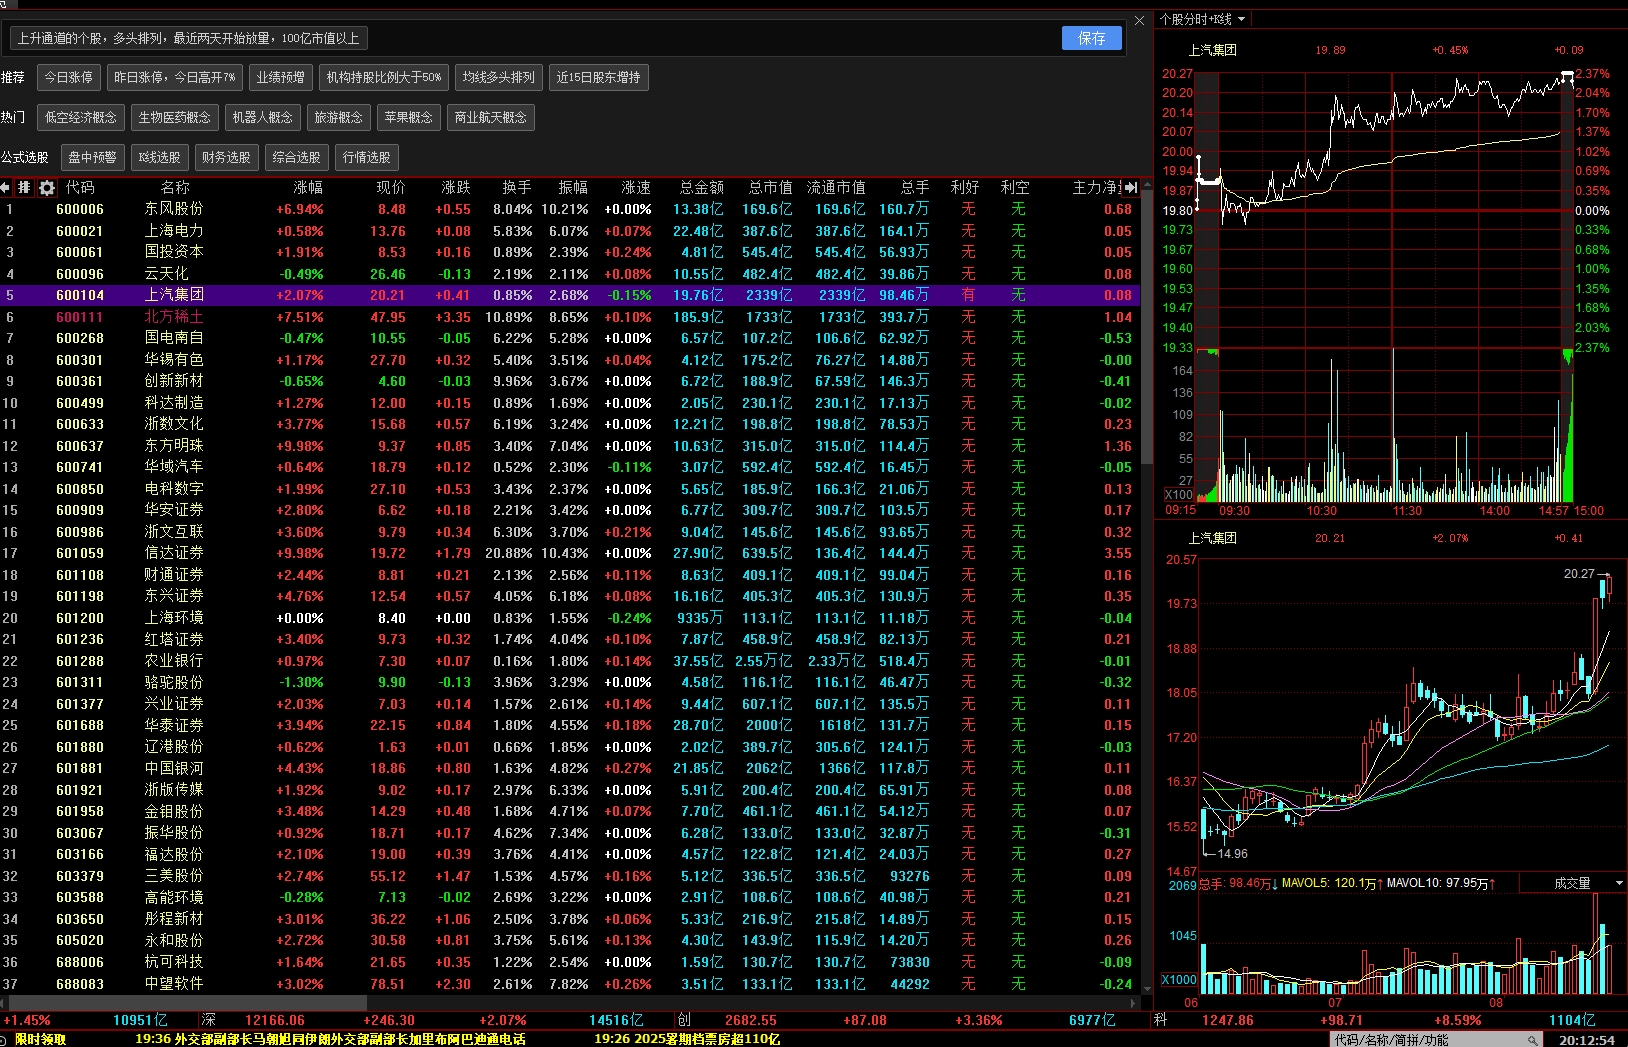Click the scroll-right arrow of table scrollbar

1134,1002
